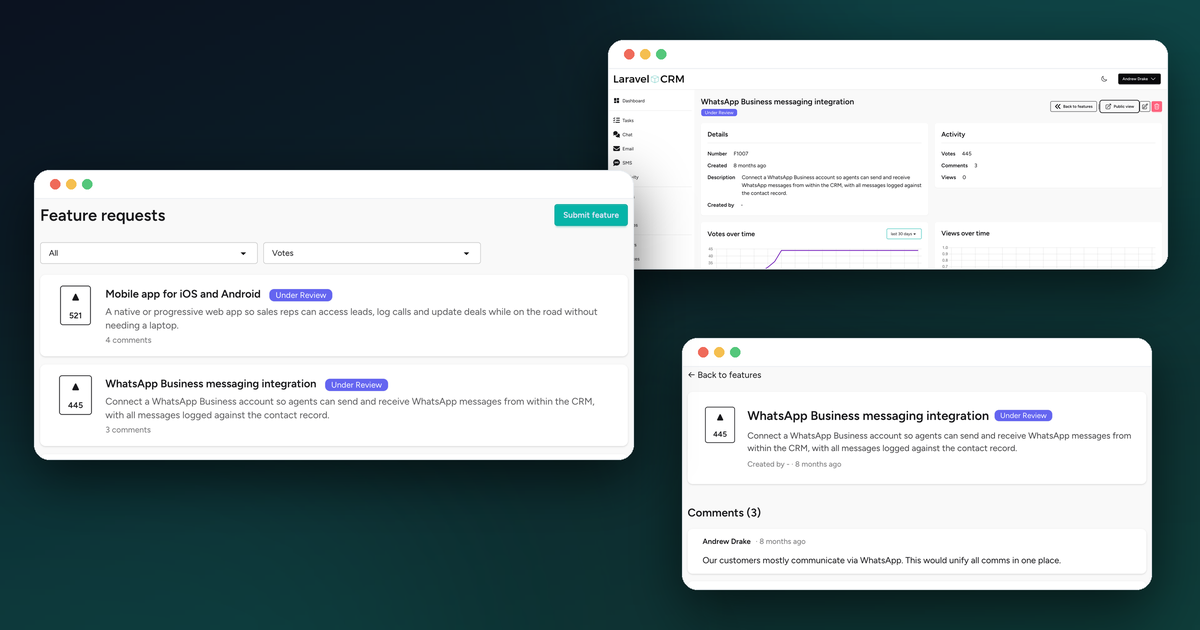Open SMS in the CRM sidebar
The height and width of the screenshot is (630, 1200).
pos(623,162)
